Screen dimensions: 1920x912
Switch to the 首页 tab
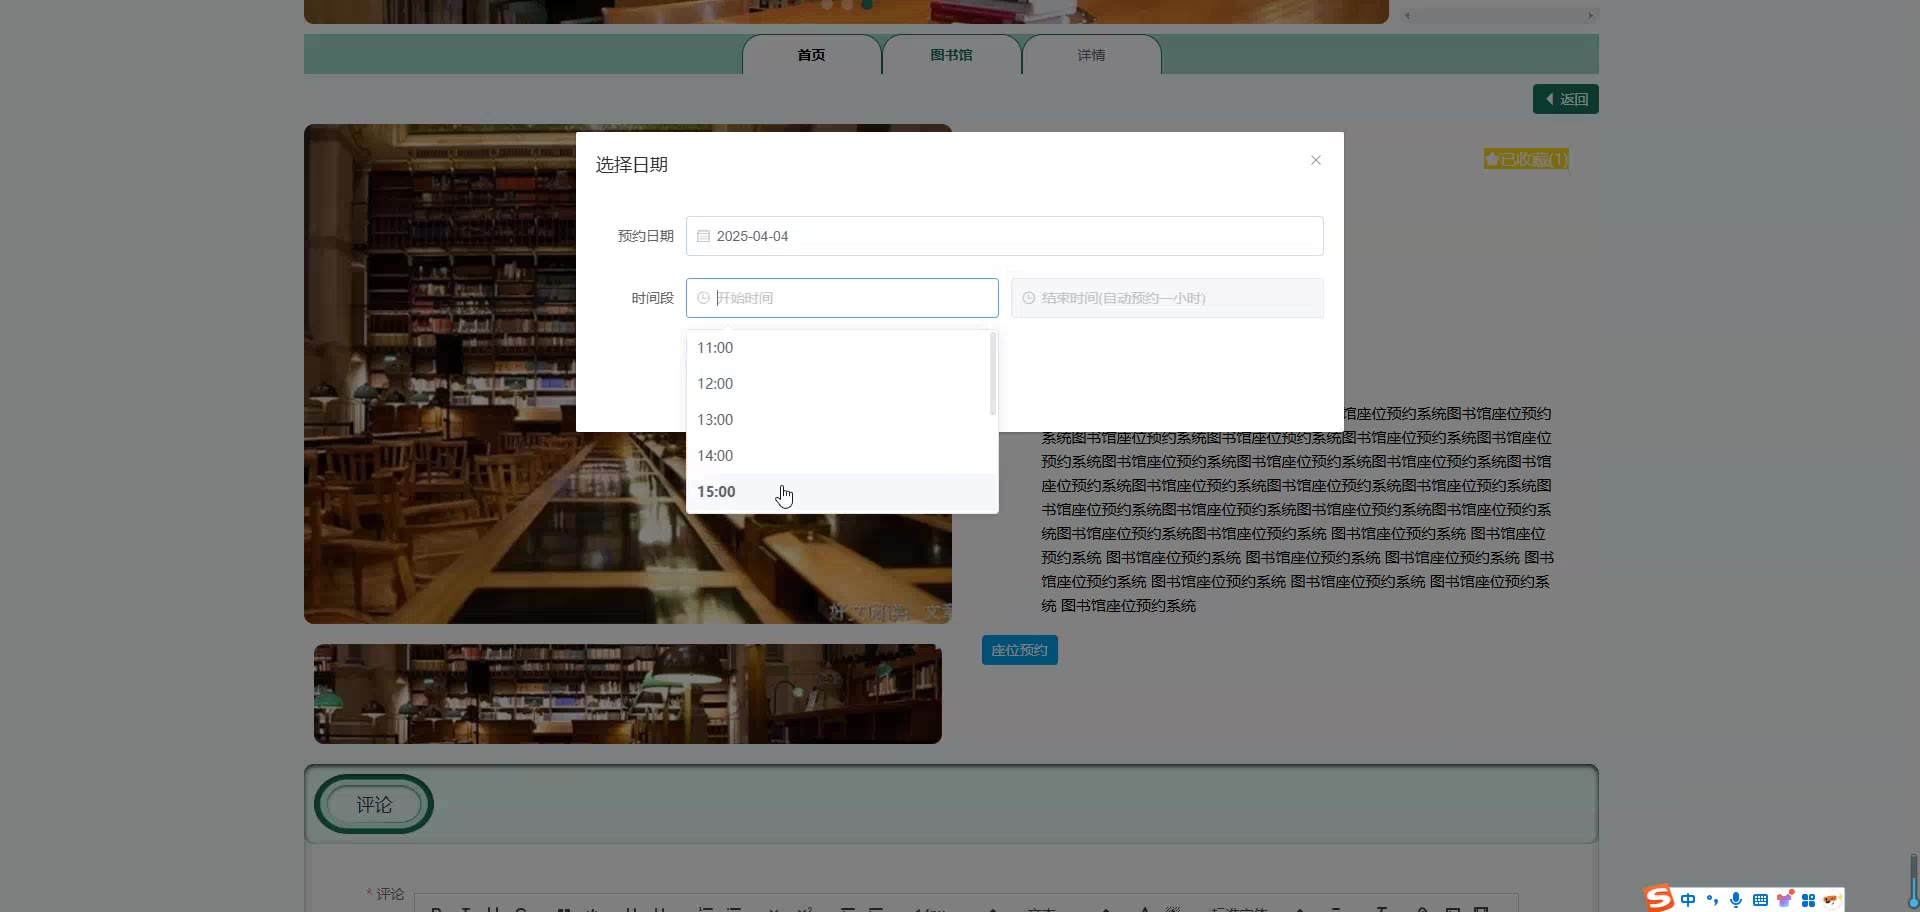tap(811, 55)
